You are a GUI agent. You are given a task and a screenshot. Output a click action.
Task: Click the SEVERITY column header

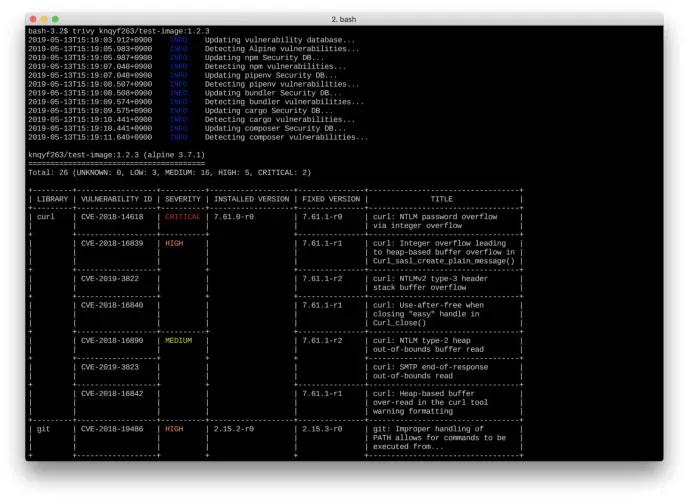[x=183, y=199]
